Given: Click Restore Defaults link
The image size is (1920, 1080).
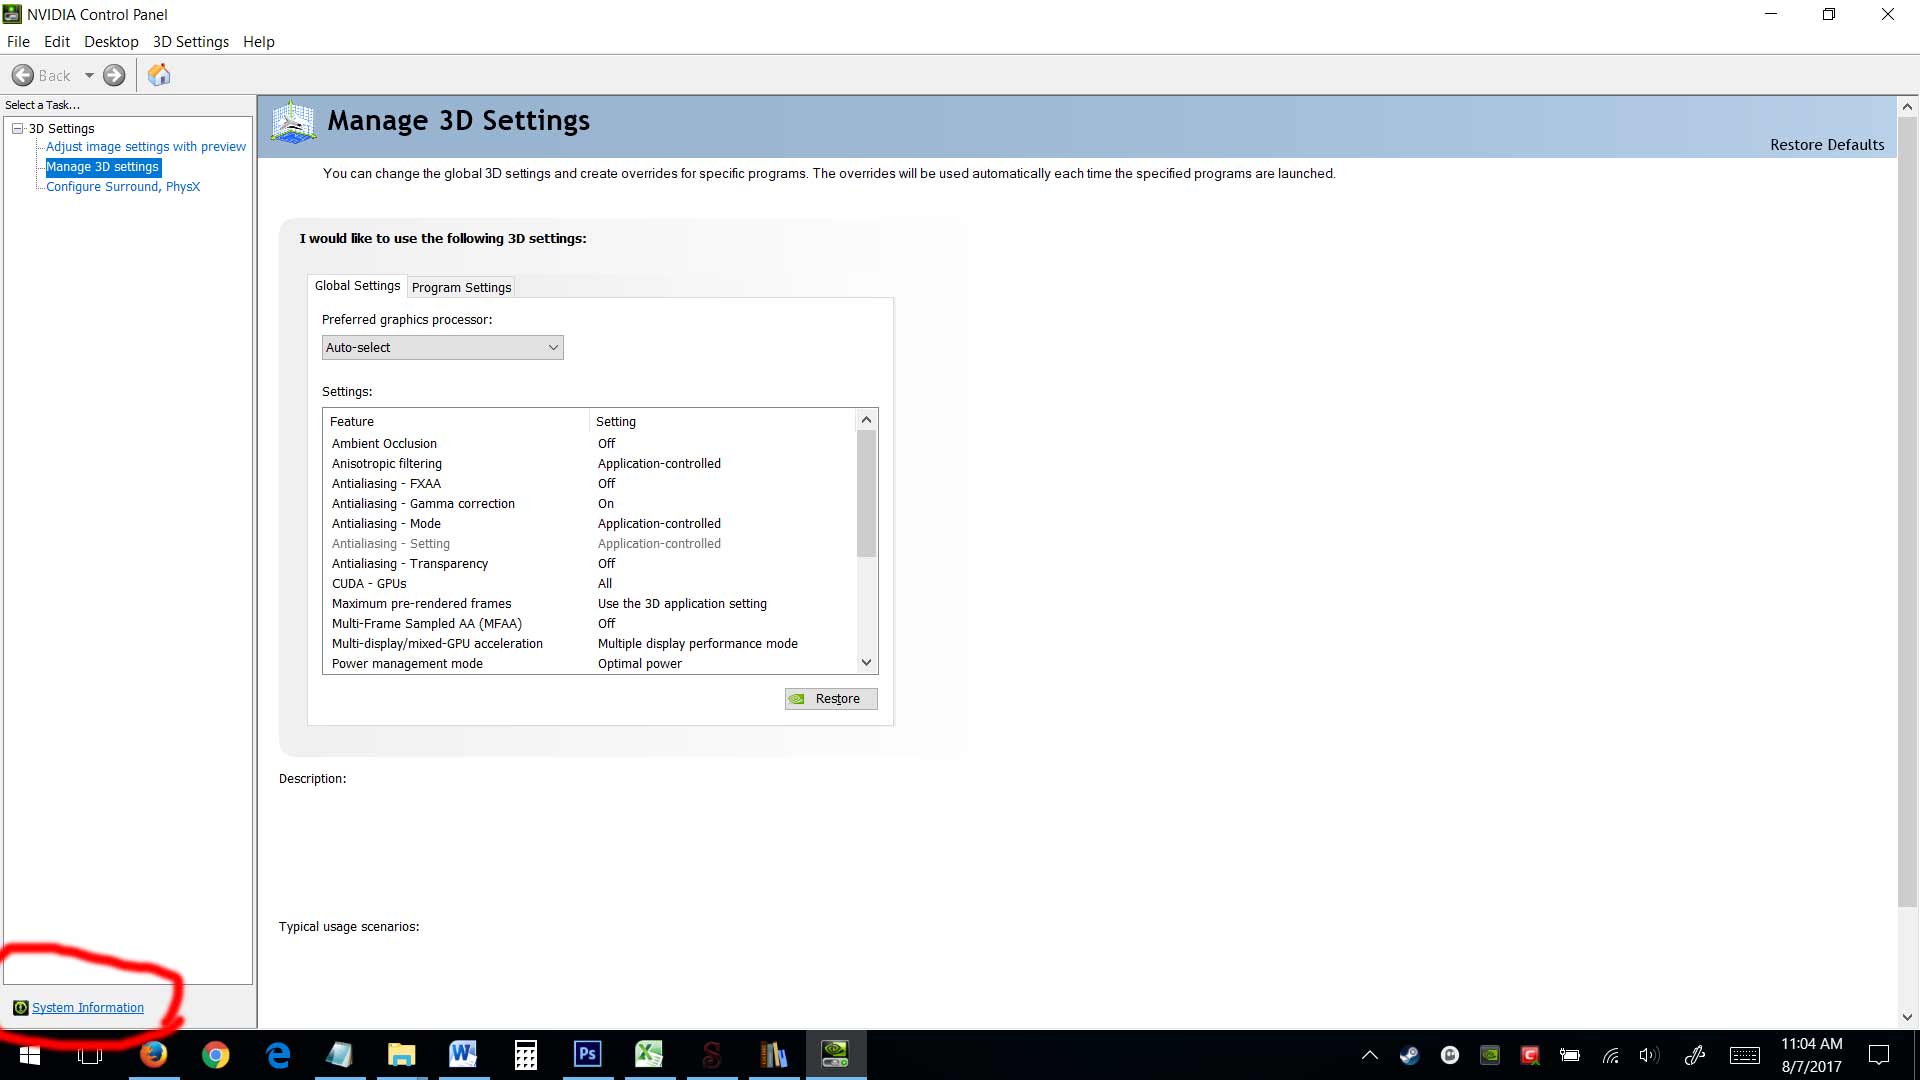Looking at the screenshot, I should [x=1827, y=145].
